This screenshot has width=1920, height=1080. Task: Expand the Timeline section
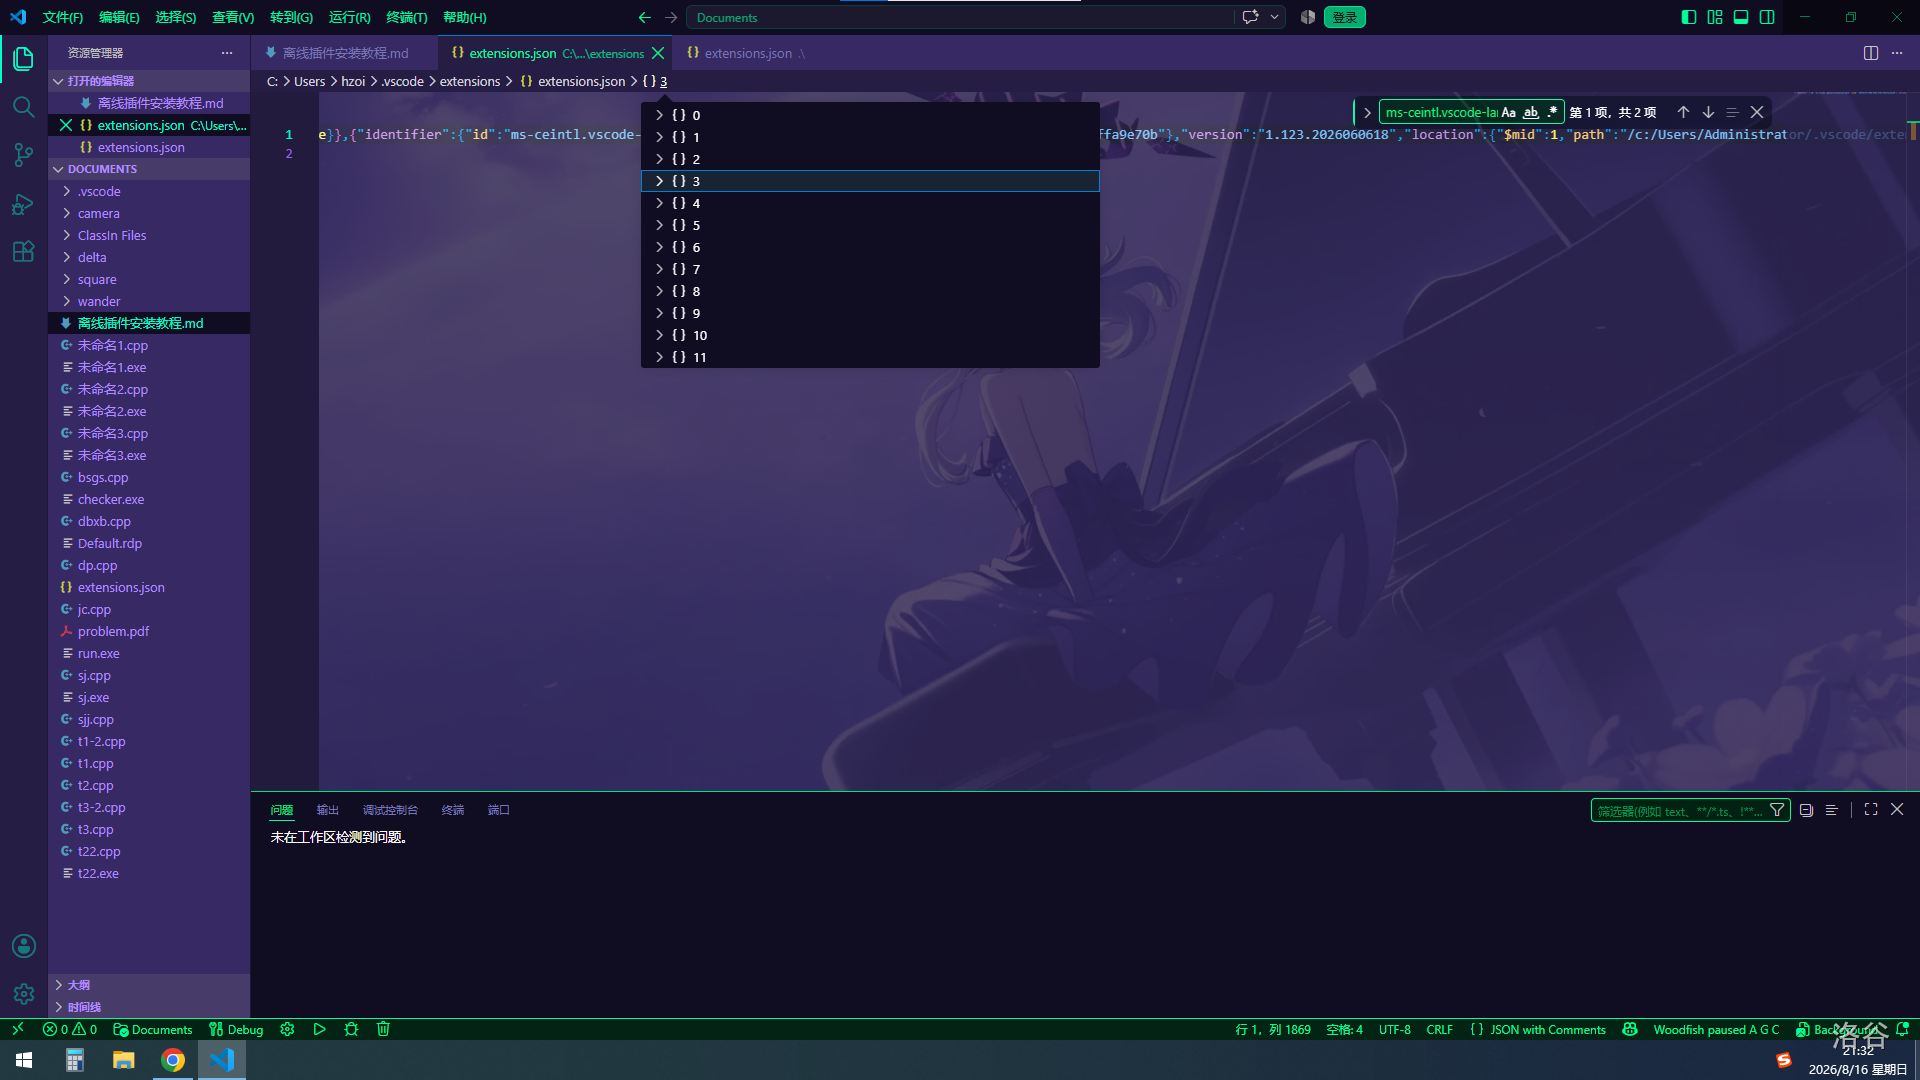149,1007
